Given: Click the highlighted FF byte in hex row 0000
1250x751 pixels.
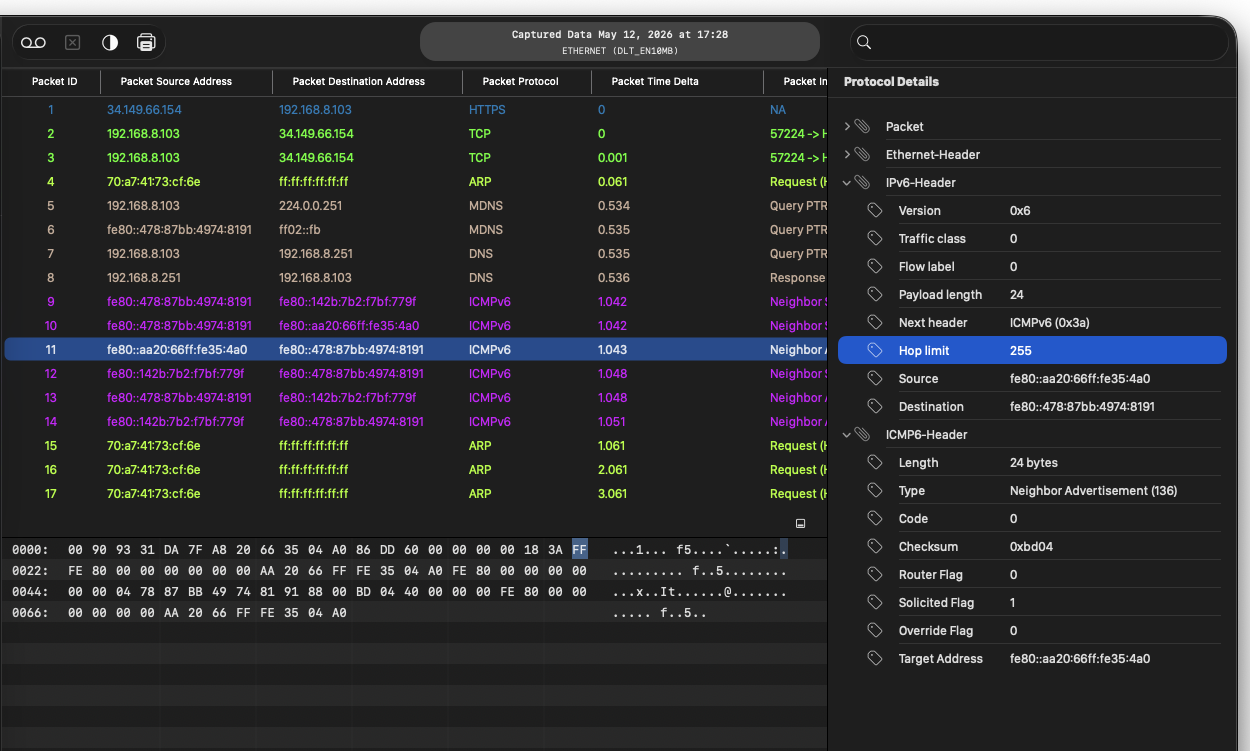Looking at the screenshot, I should [580, 550].
